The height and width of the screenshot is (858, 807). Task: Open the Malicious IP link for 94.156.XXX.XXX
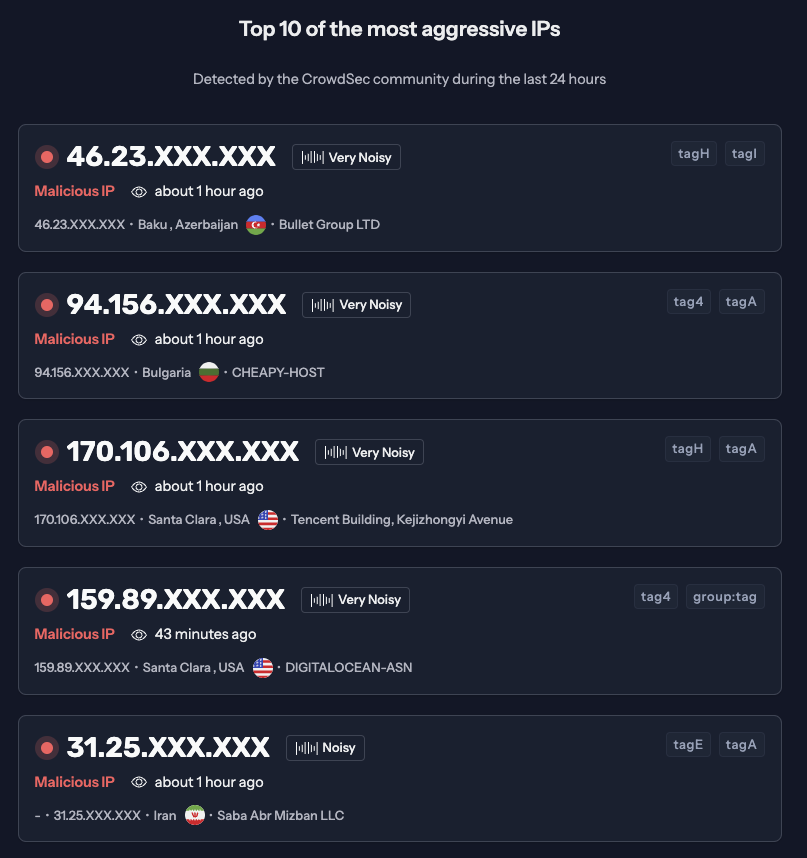(74, 339)
